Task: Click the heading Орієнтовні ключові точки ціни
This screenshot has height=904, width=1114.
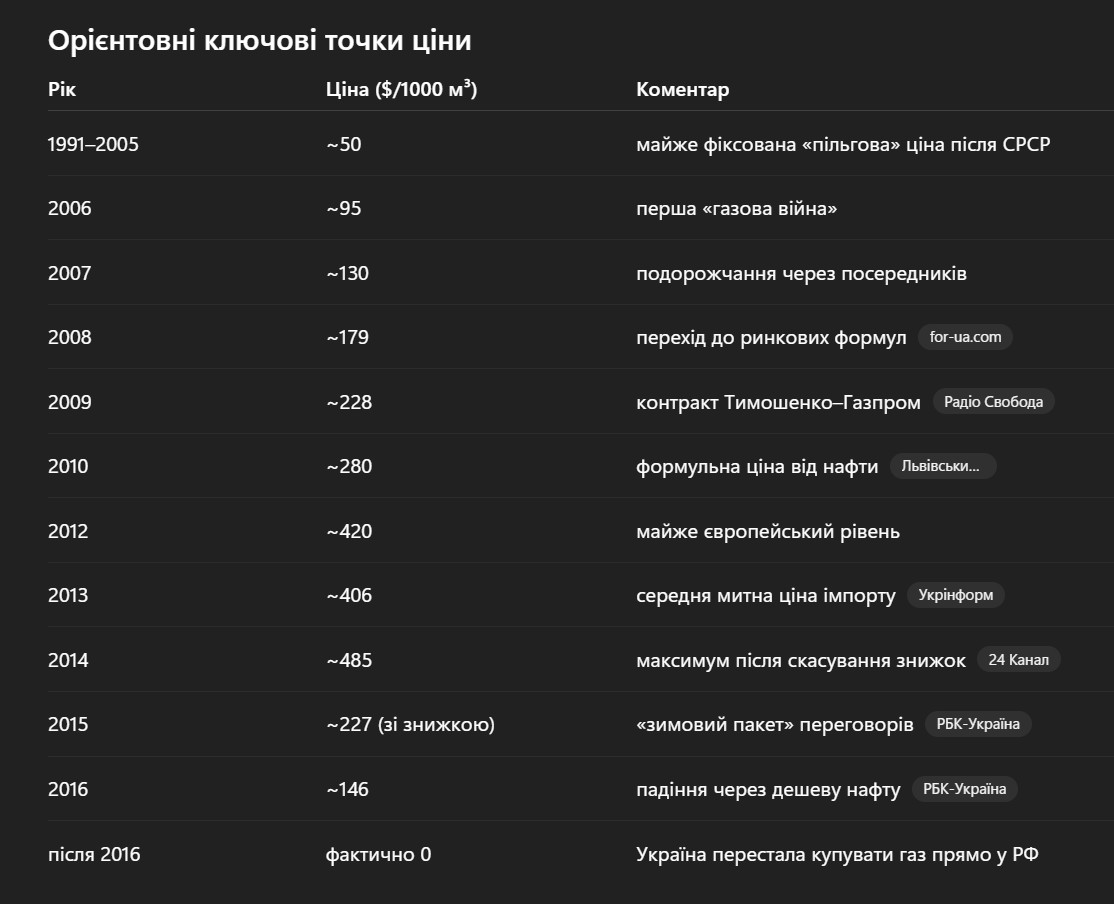Action: 260,41
